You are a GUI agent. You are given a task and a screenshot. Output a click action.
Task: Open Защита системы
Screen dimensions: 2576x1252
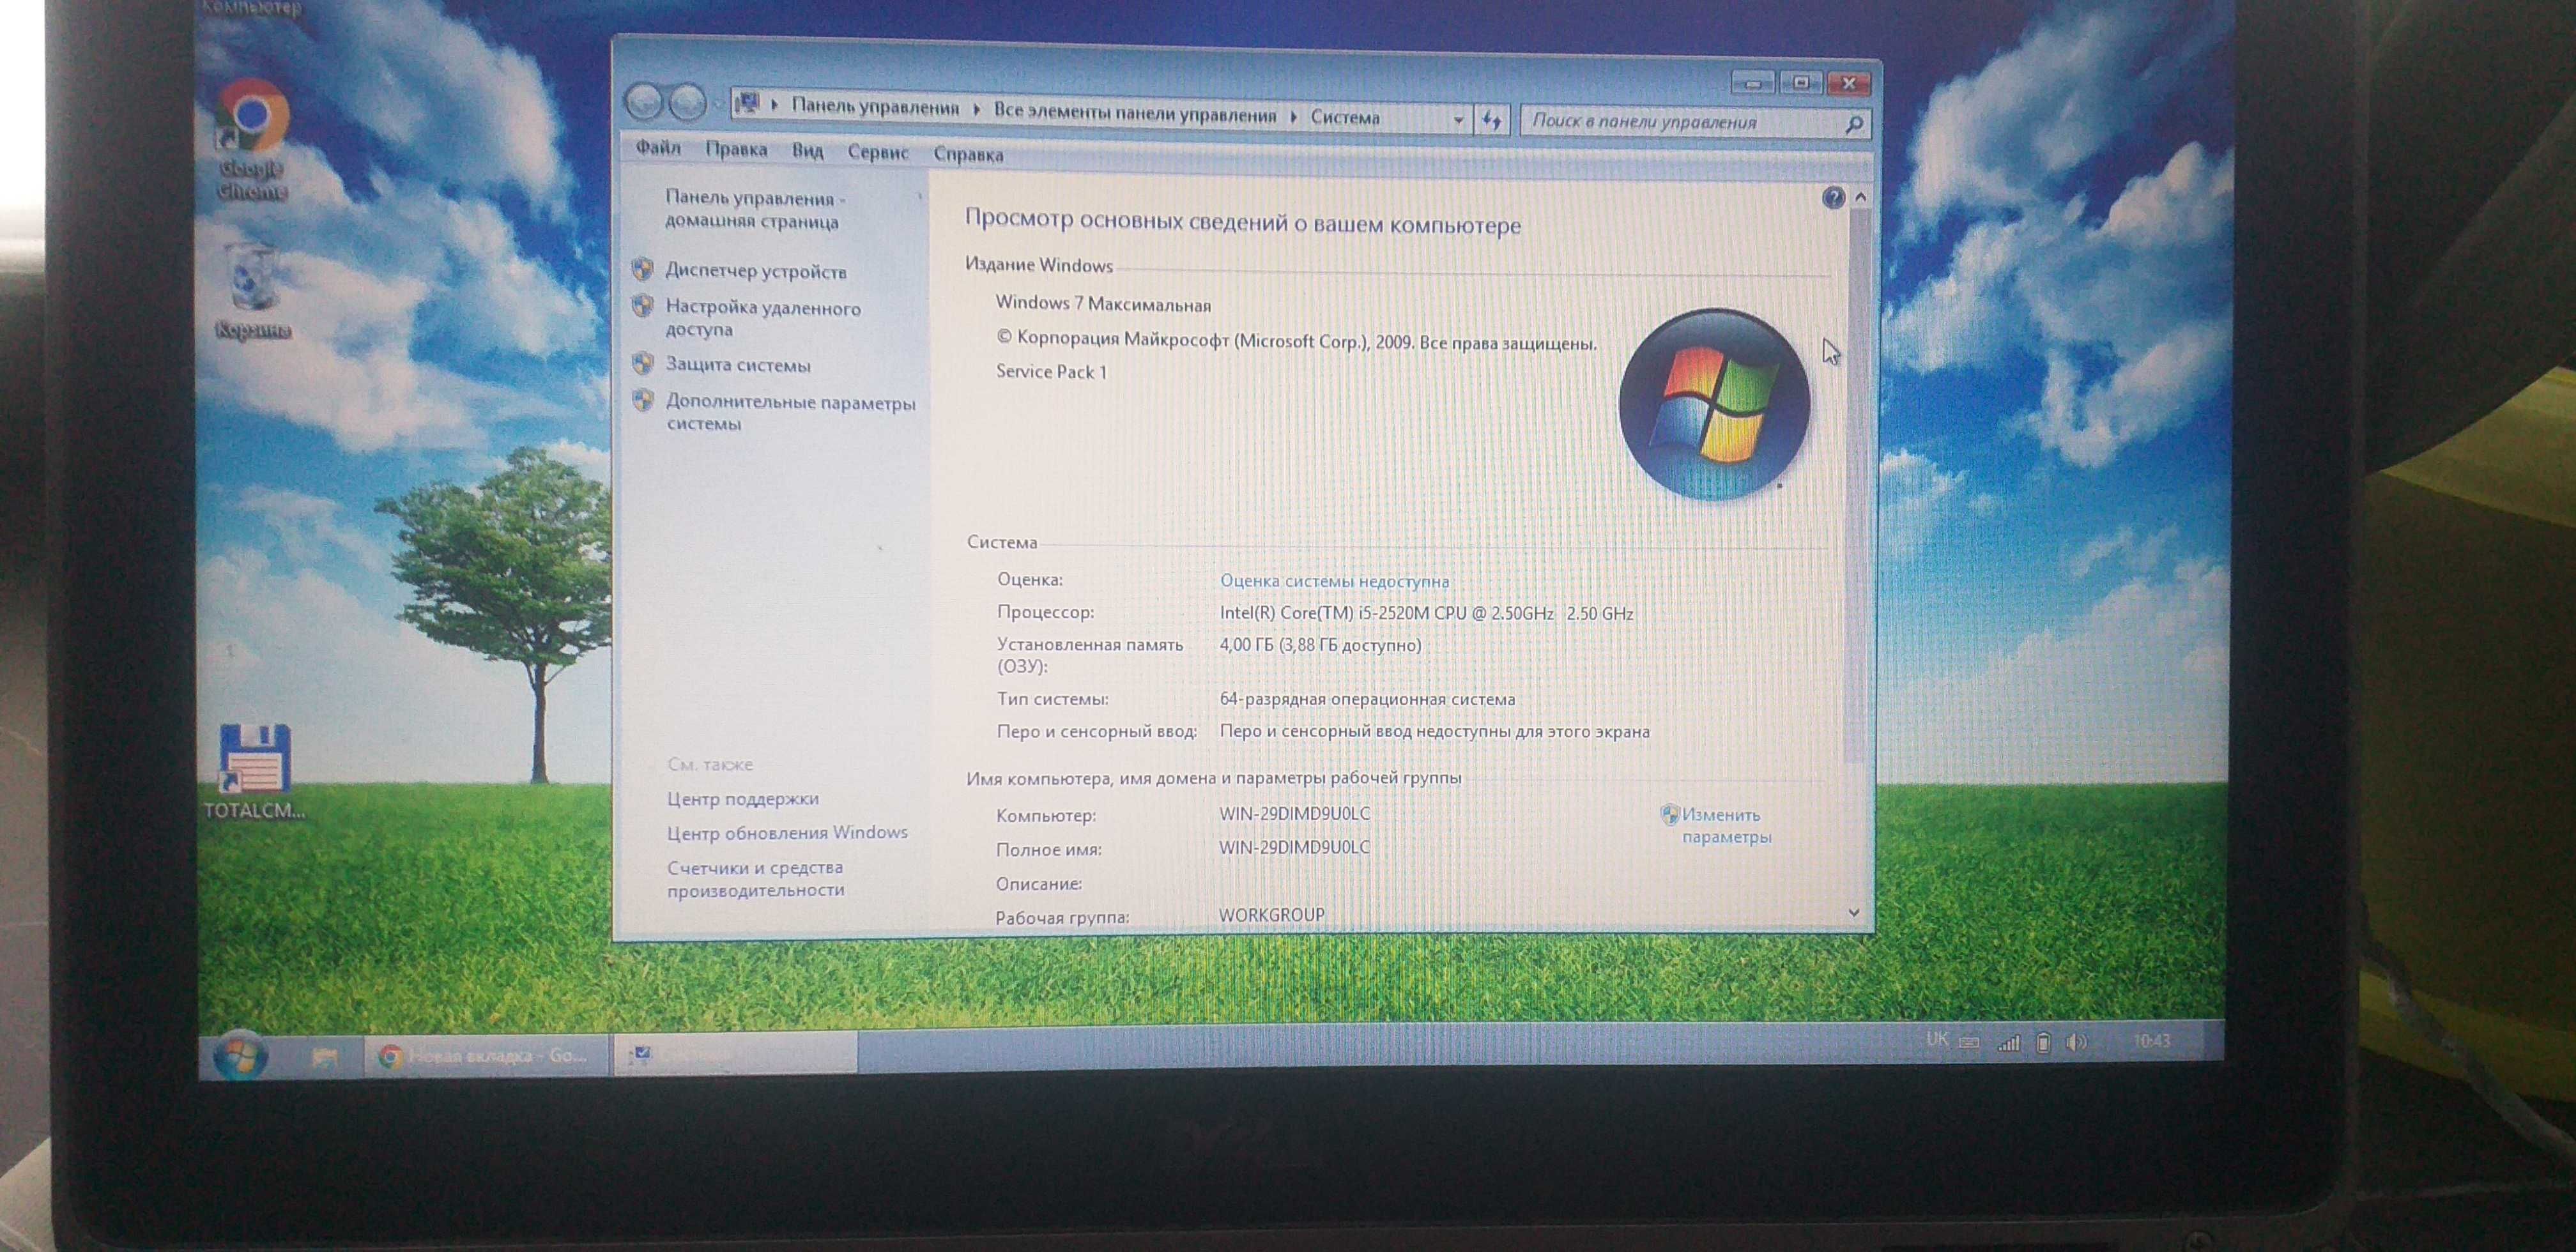[x=738, y=365]
